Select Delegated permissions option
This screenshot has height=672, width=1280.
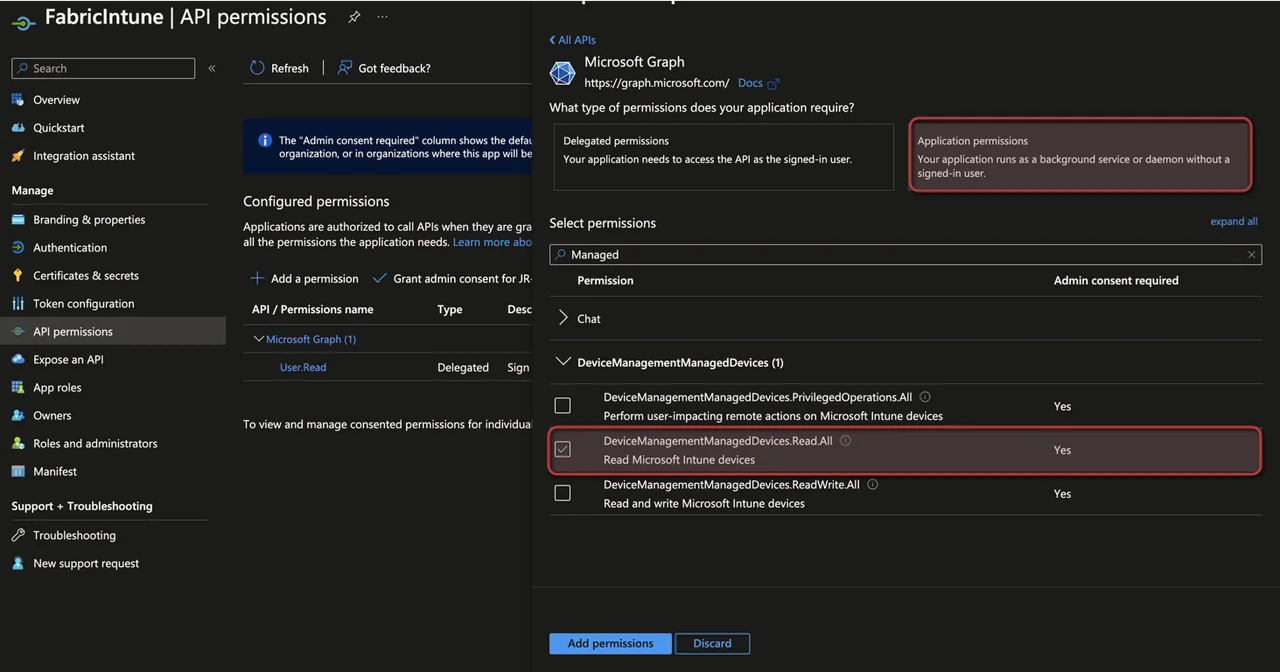[x=723, y=157]
